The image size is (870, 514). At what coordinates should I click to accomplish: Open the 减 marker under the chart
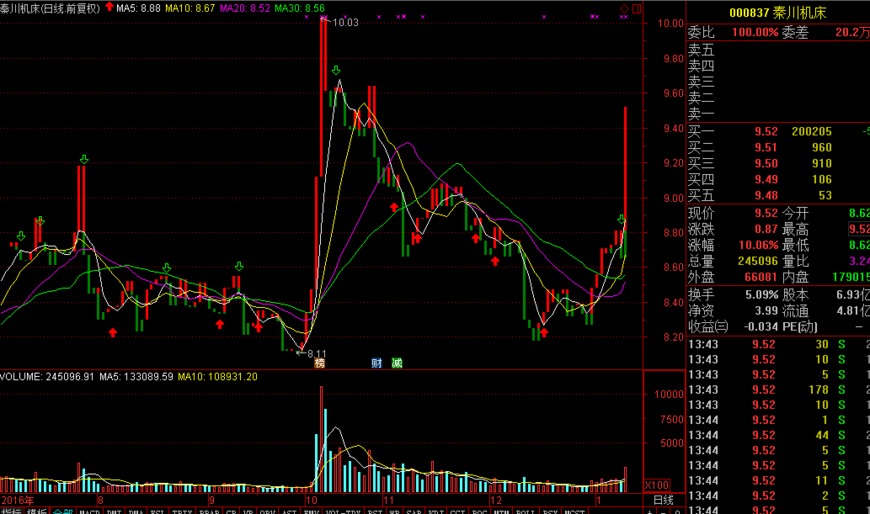coord(397,363)
